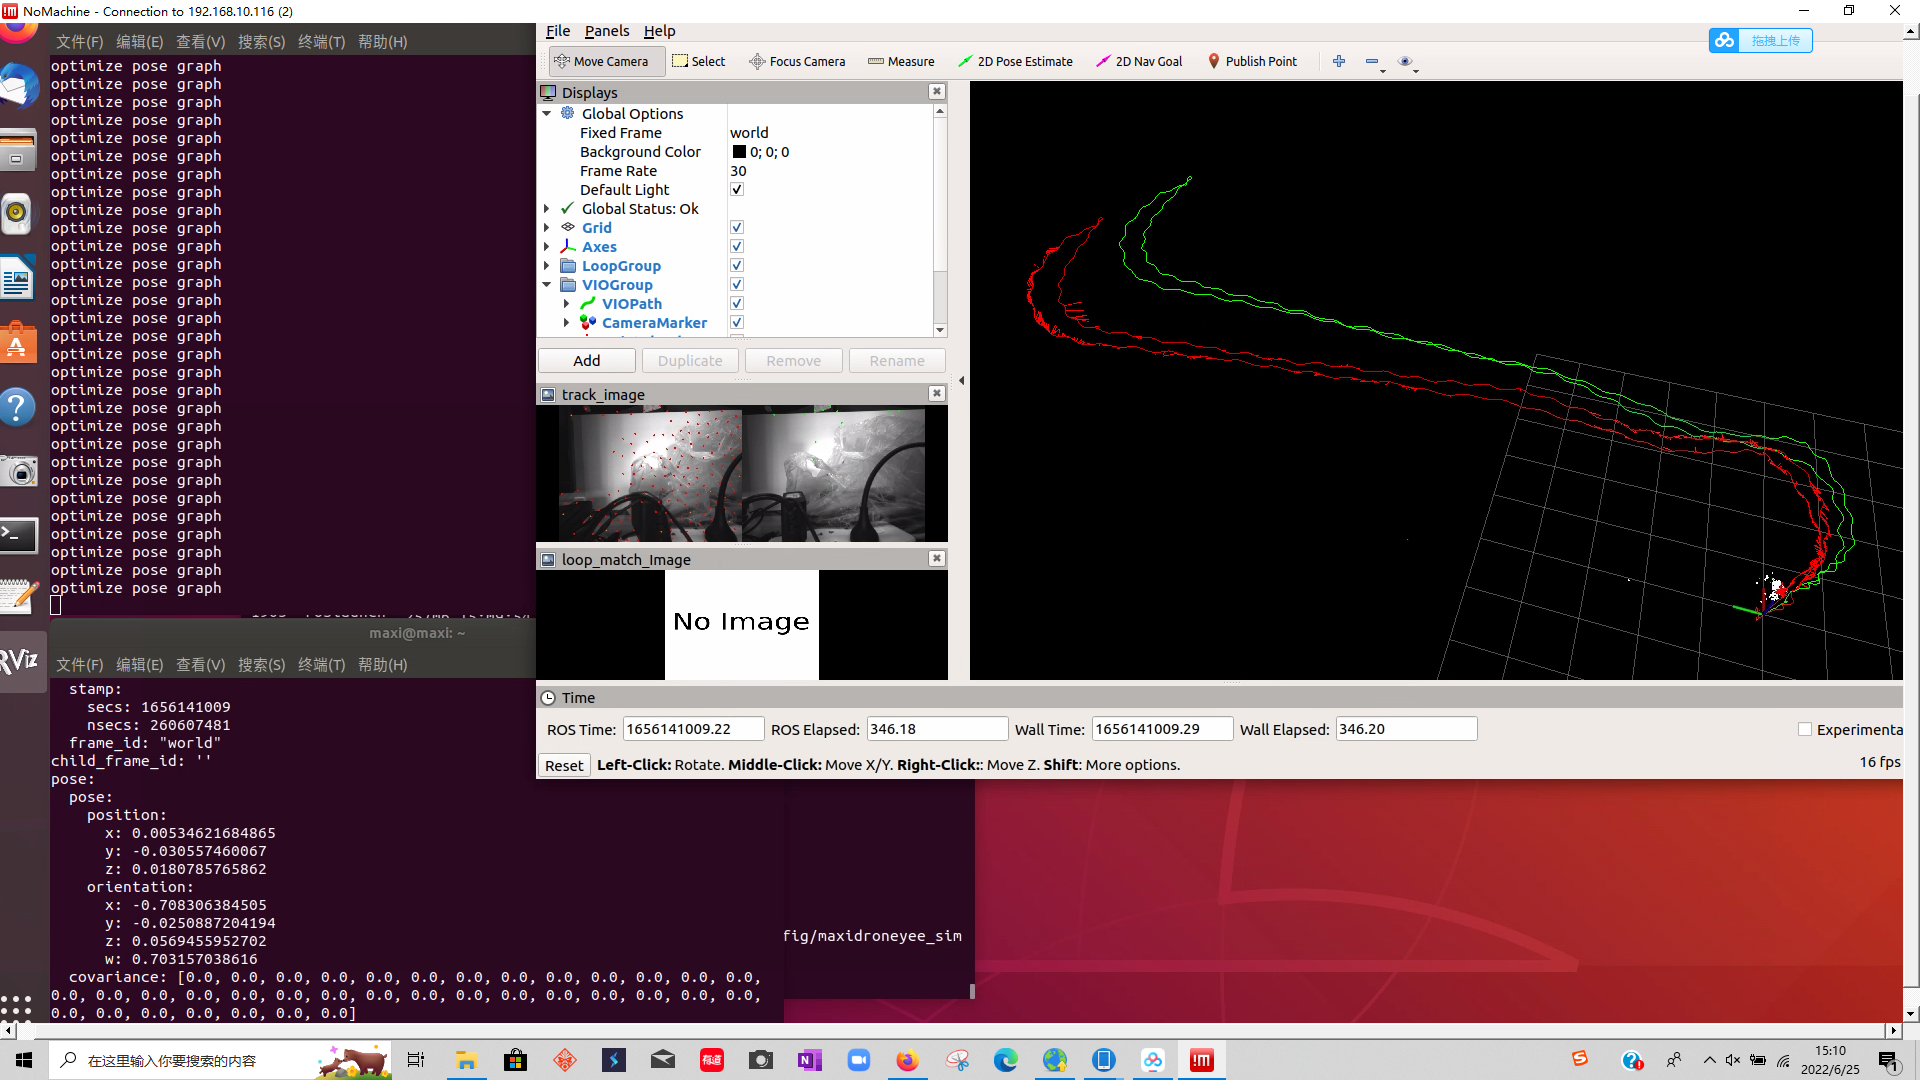Viewport: 1920px width, 1080px height.
Task: Open the File menu in RViz
Action: click(x=558, y=31)
